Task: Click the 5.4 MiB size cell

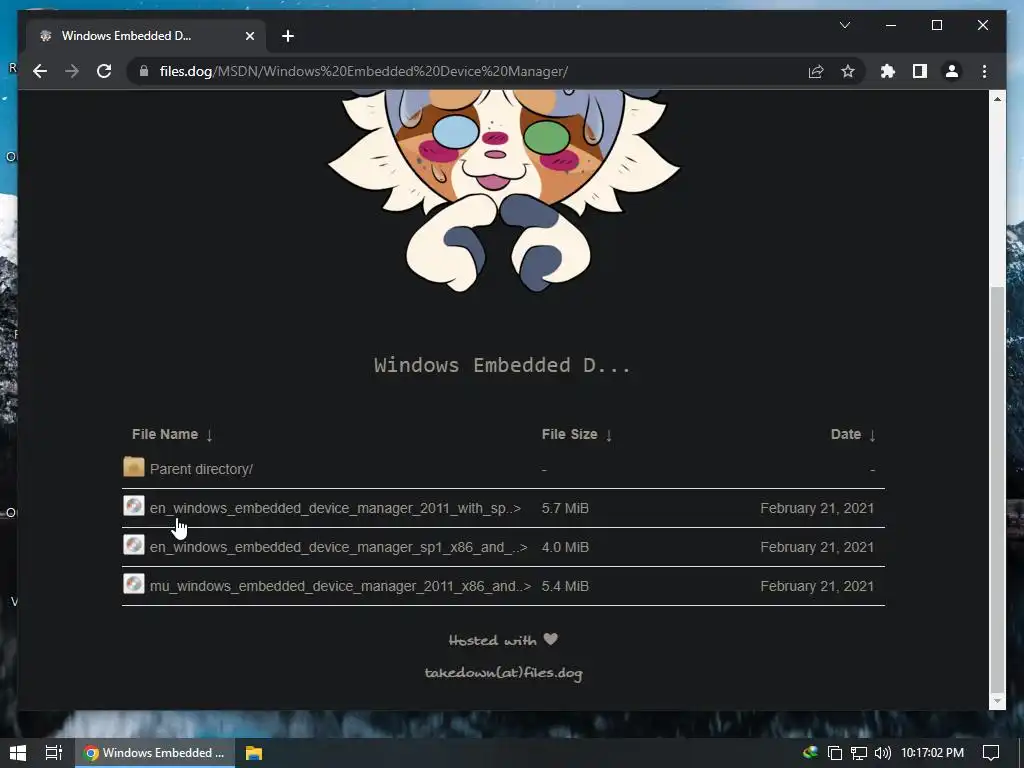Action: (565, 586)
